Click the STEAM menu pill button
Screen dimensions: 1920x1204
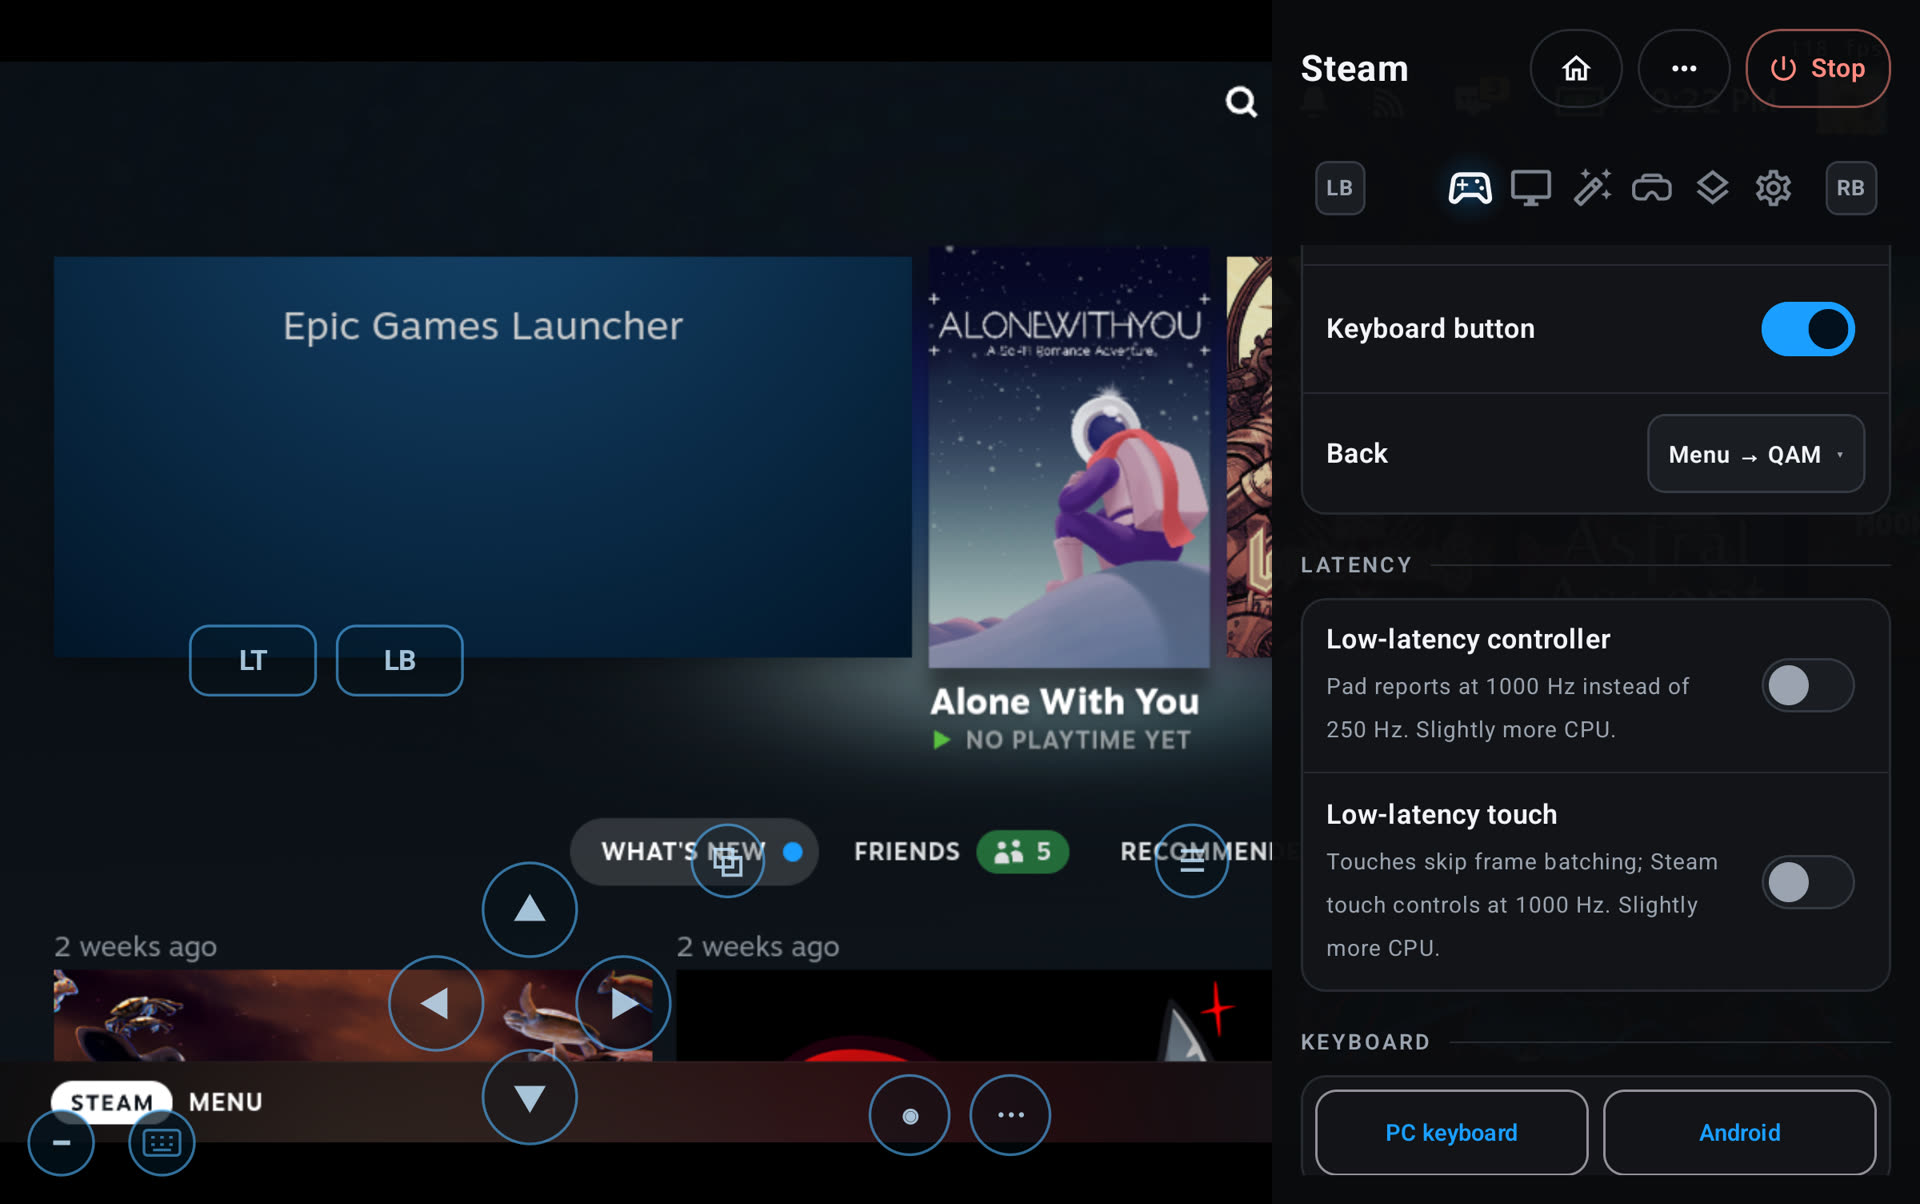pos(111,1102)
